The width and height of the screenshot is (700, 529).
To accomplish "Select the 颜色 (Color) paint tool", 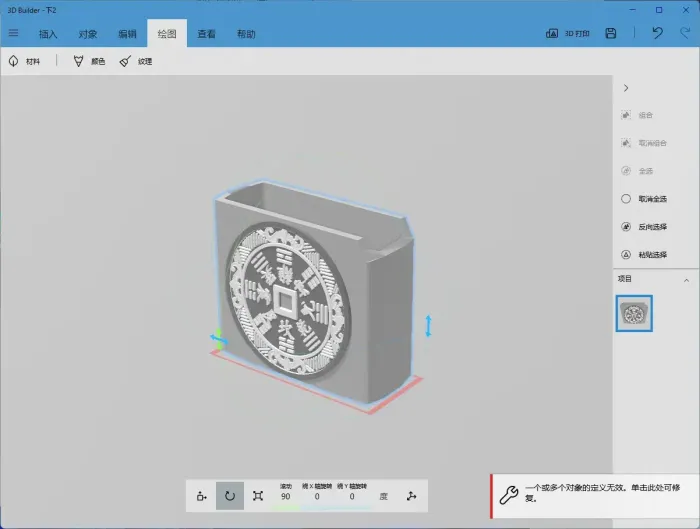I will click(x=89, y=61).
